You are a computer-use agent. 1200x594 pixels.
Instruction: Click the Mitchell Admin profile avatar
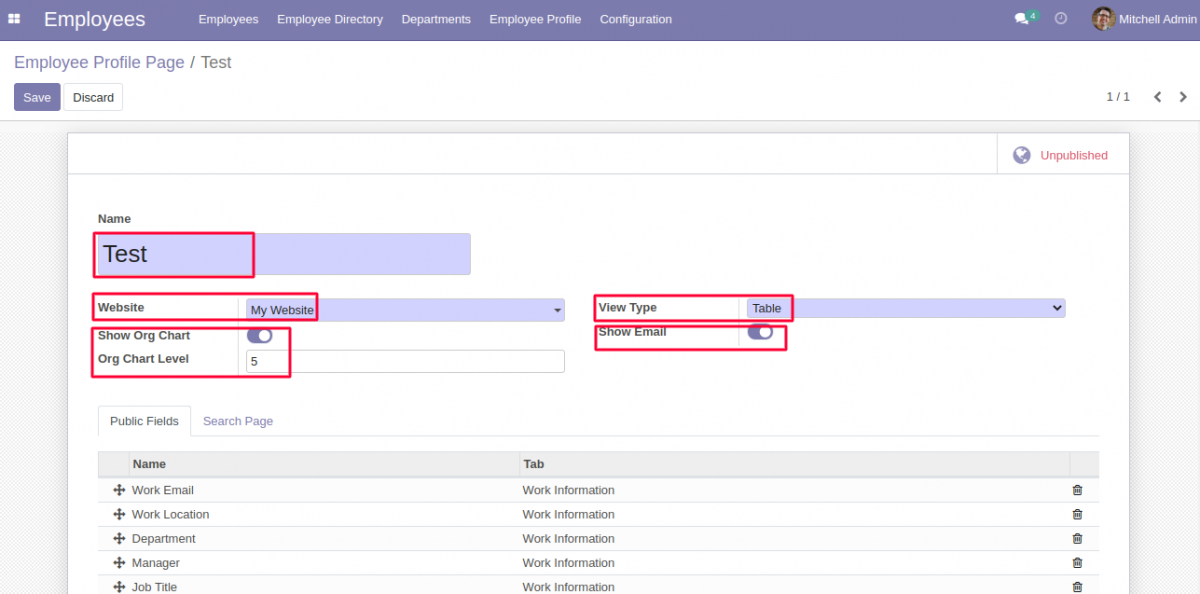point(1102,18)
